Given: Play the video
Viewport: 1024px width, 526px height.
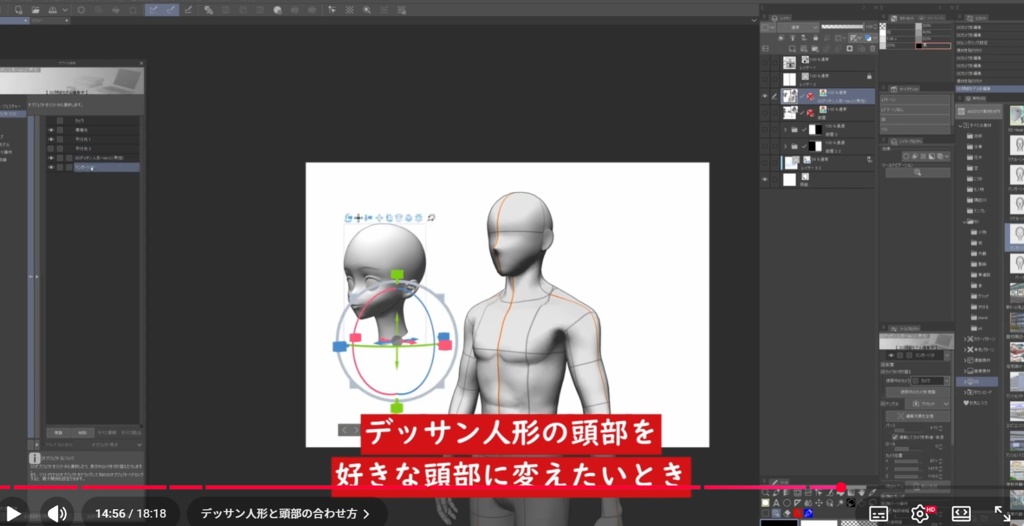Looking at the screenshot, I should (14, 514).
